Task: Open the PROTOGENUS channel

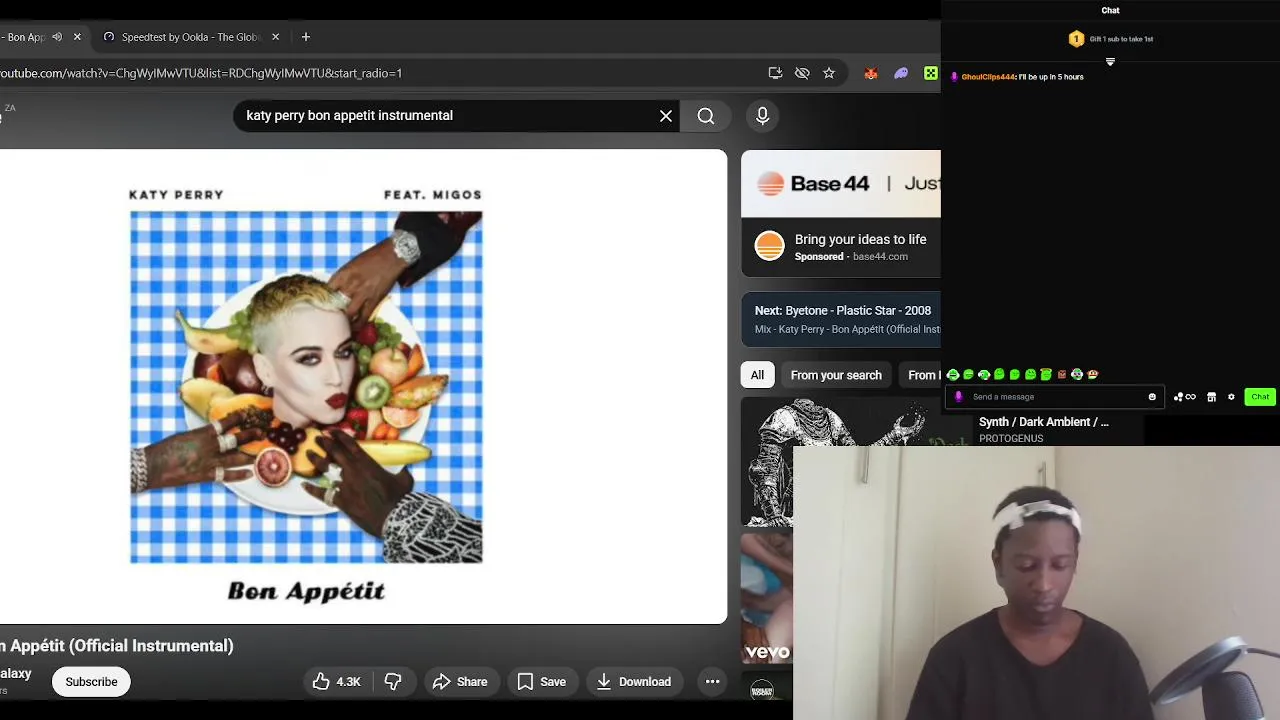Action: pos(1011,439)
